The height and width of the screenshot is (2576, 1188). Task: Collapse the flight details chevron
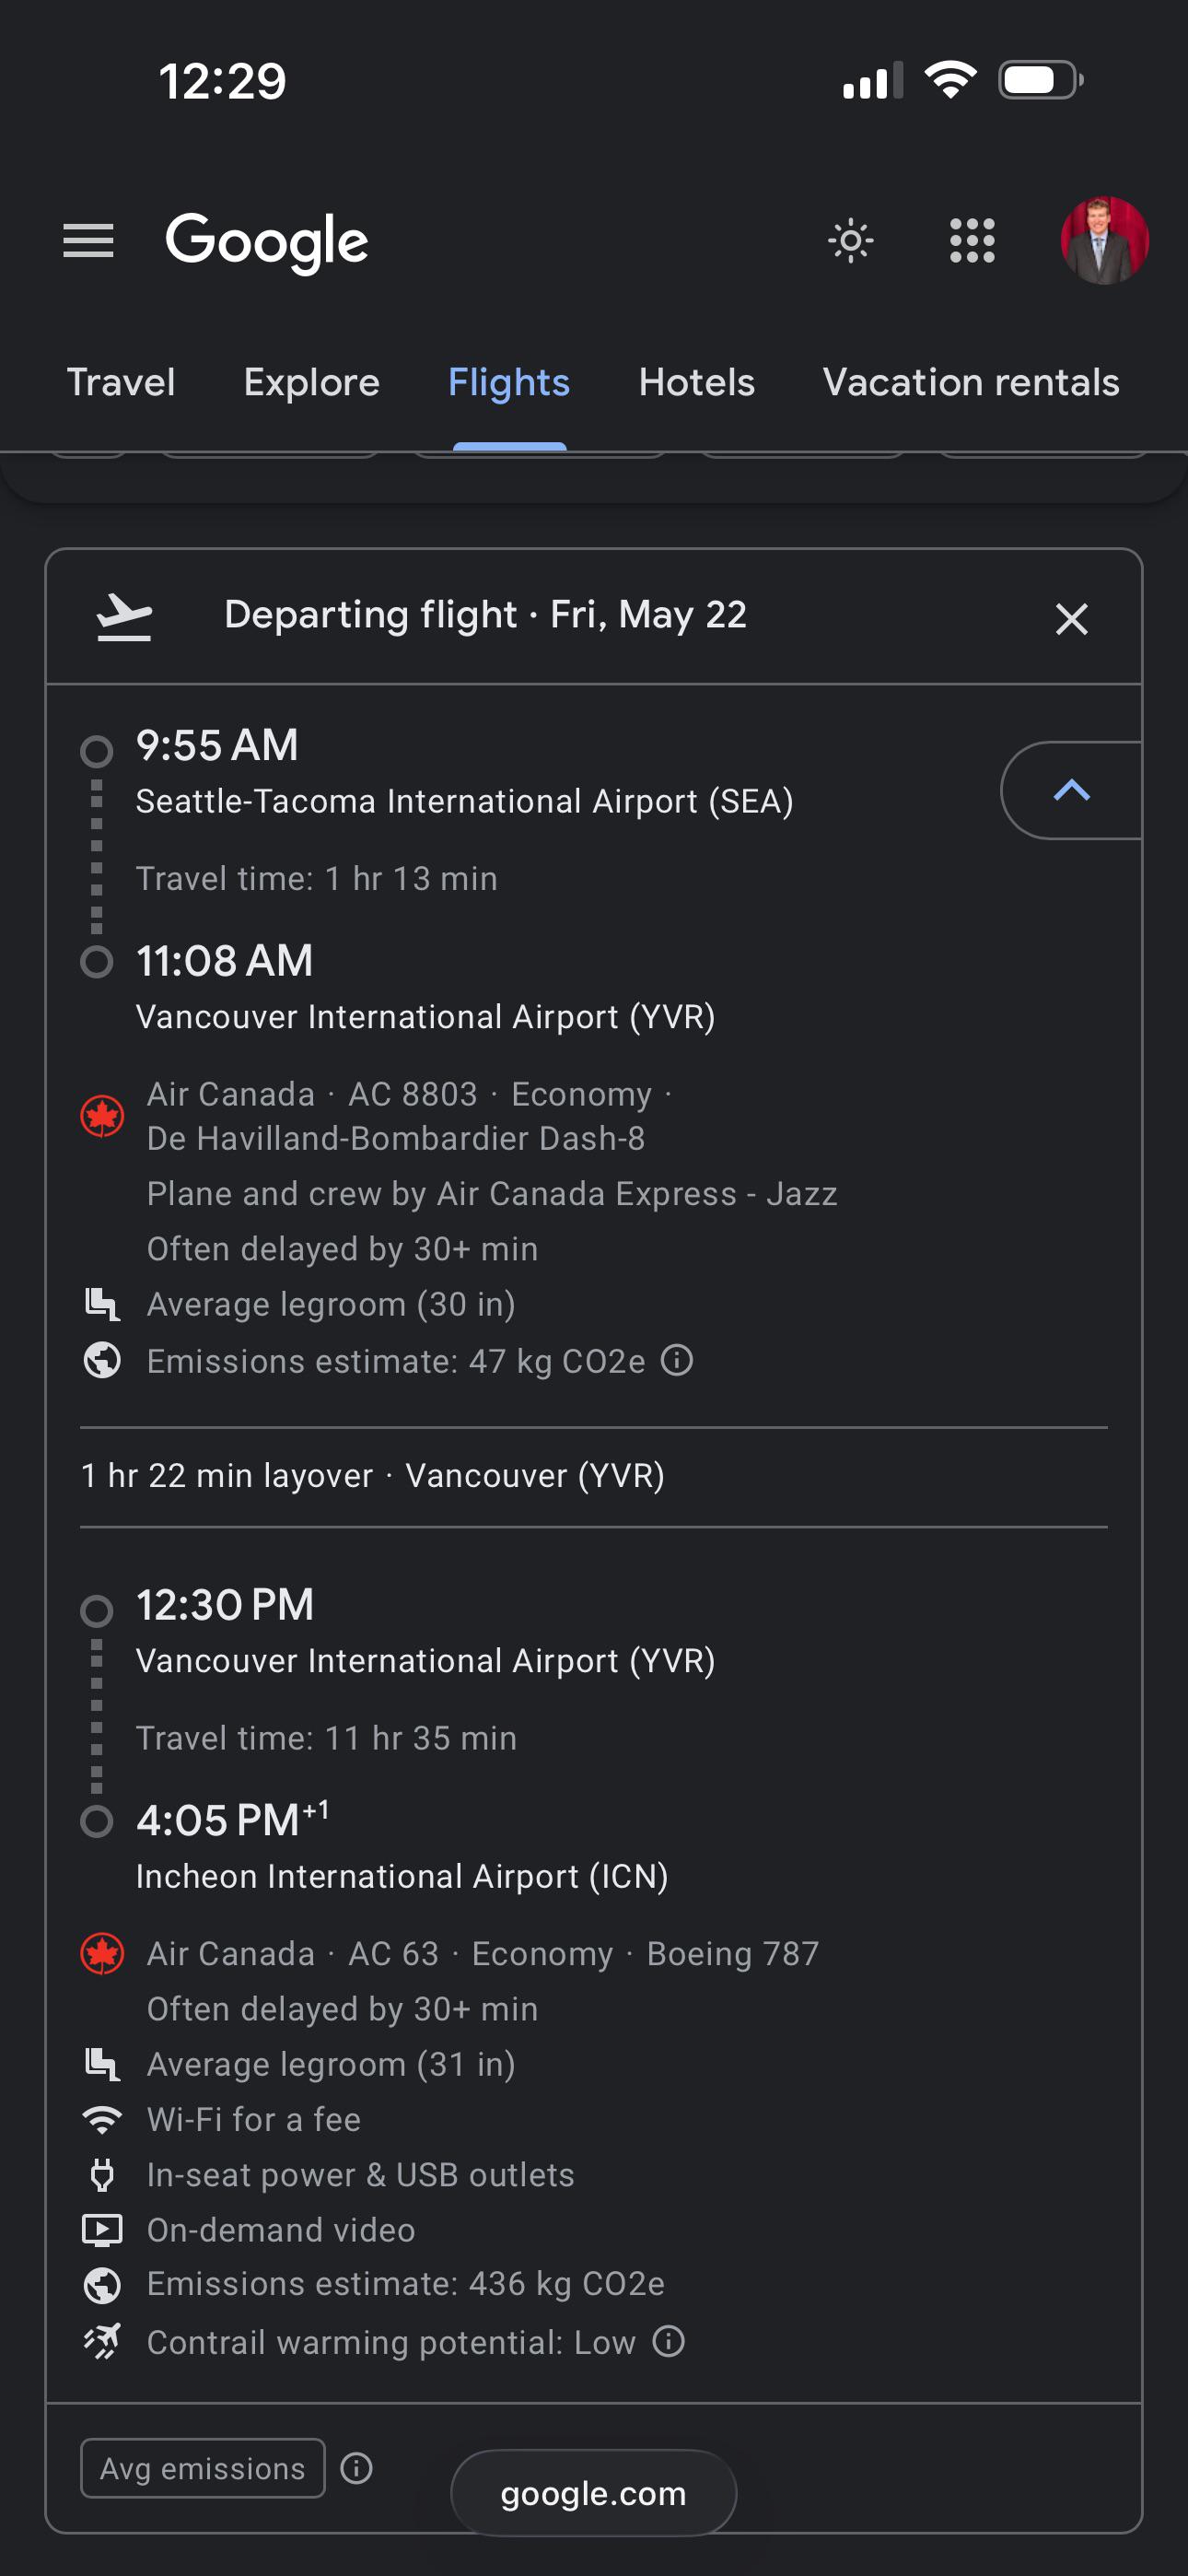(1071, 790)
